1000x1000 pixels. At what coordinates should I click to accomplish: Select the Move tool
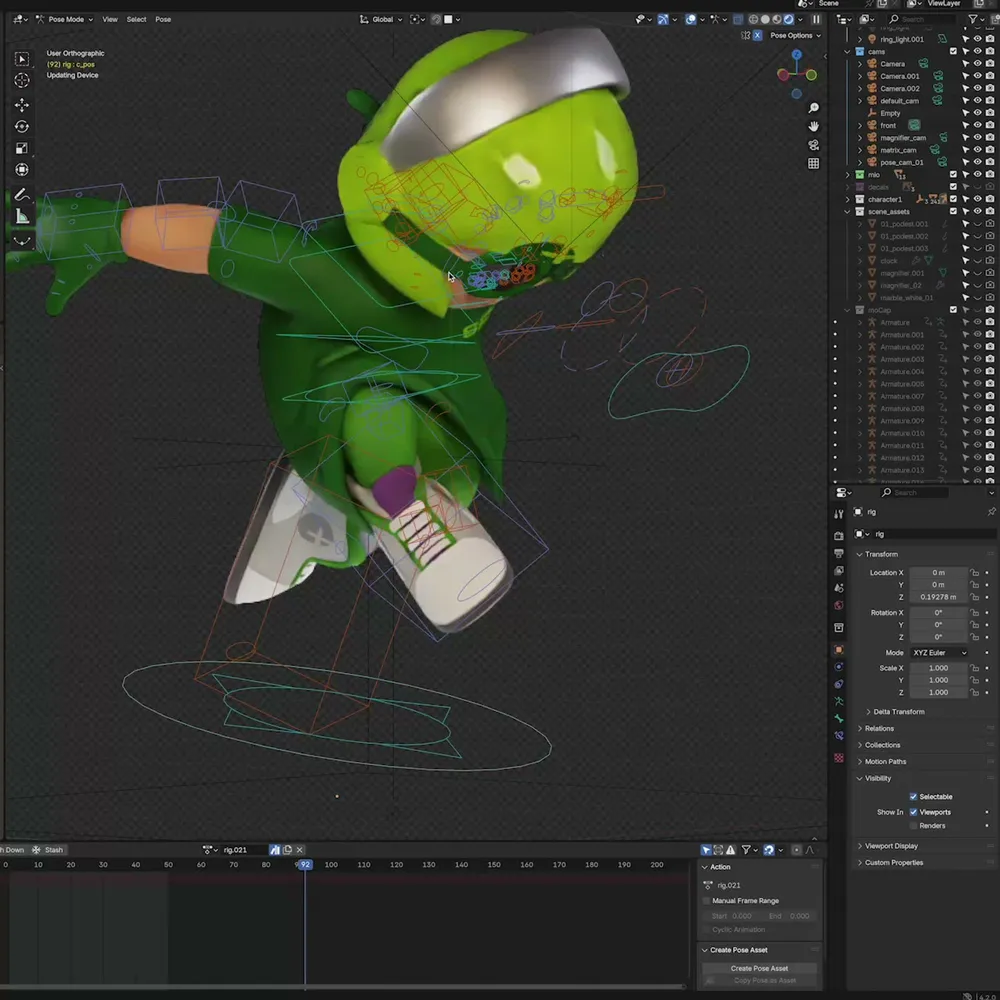pyautogui.click(x=22, y=105)
